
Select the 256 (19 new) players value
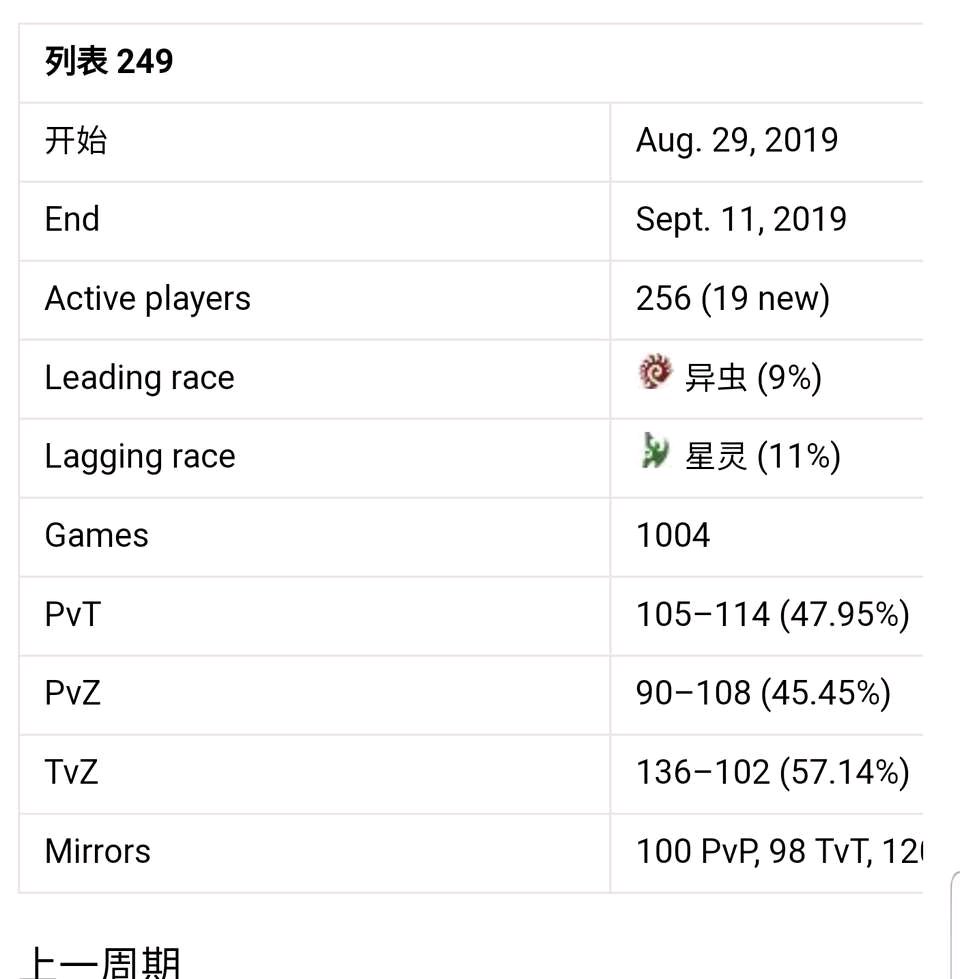point(733,298)
